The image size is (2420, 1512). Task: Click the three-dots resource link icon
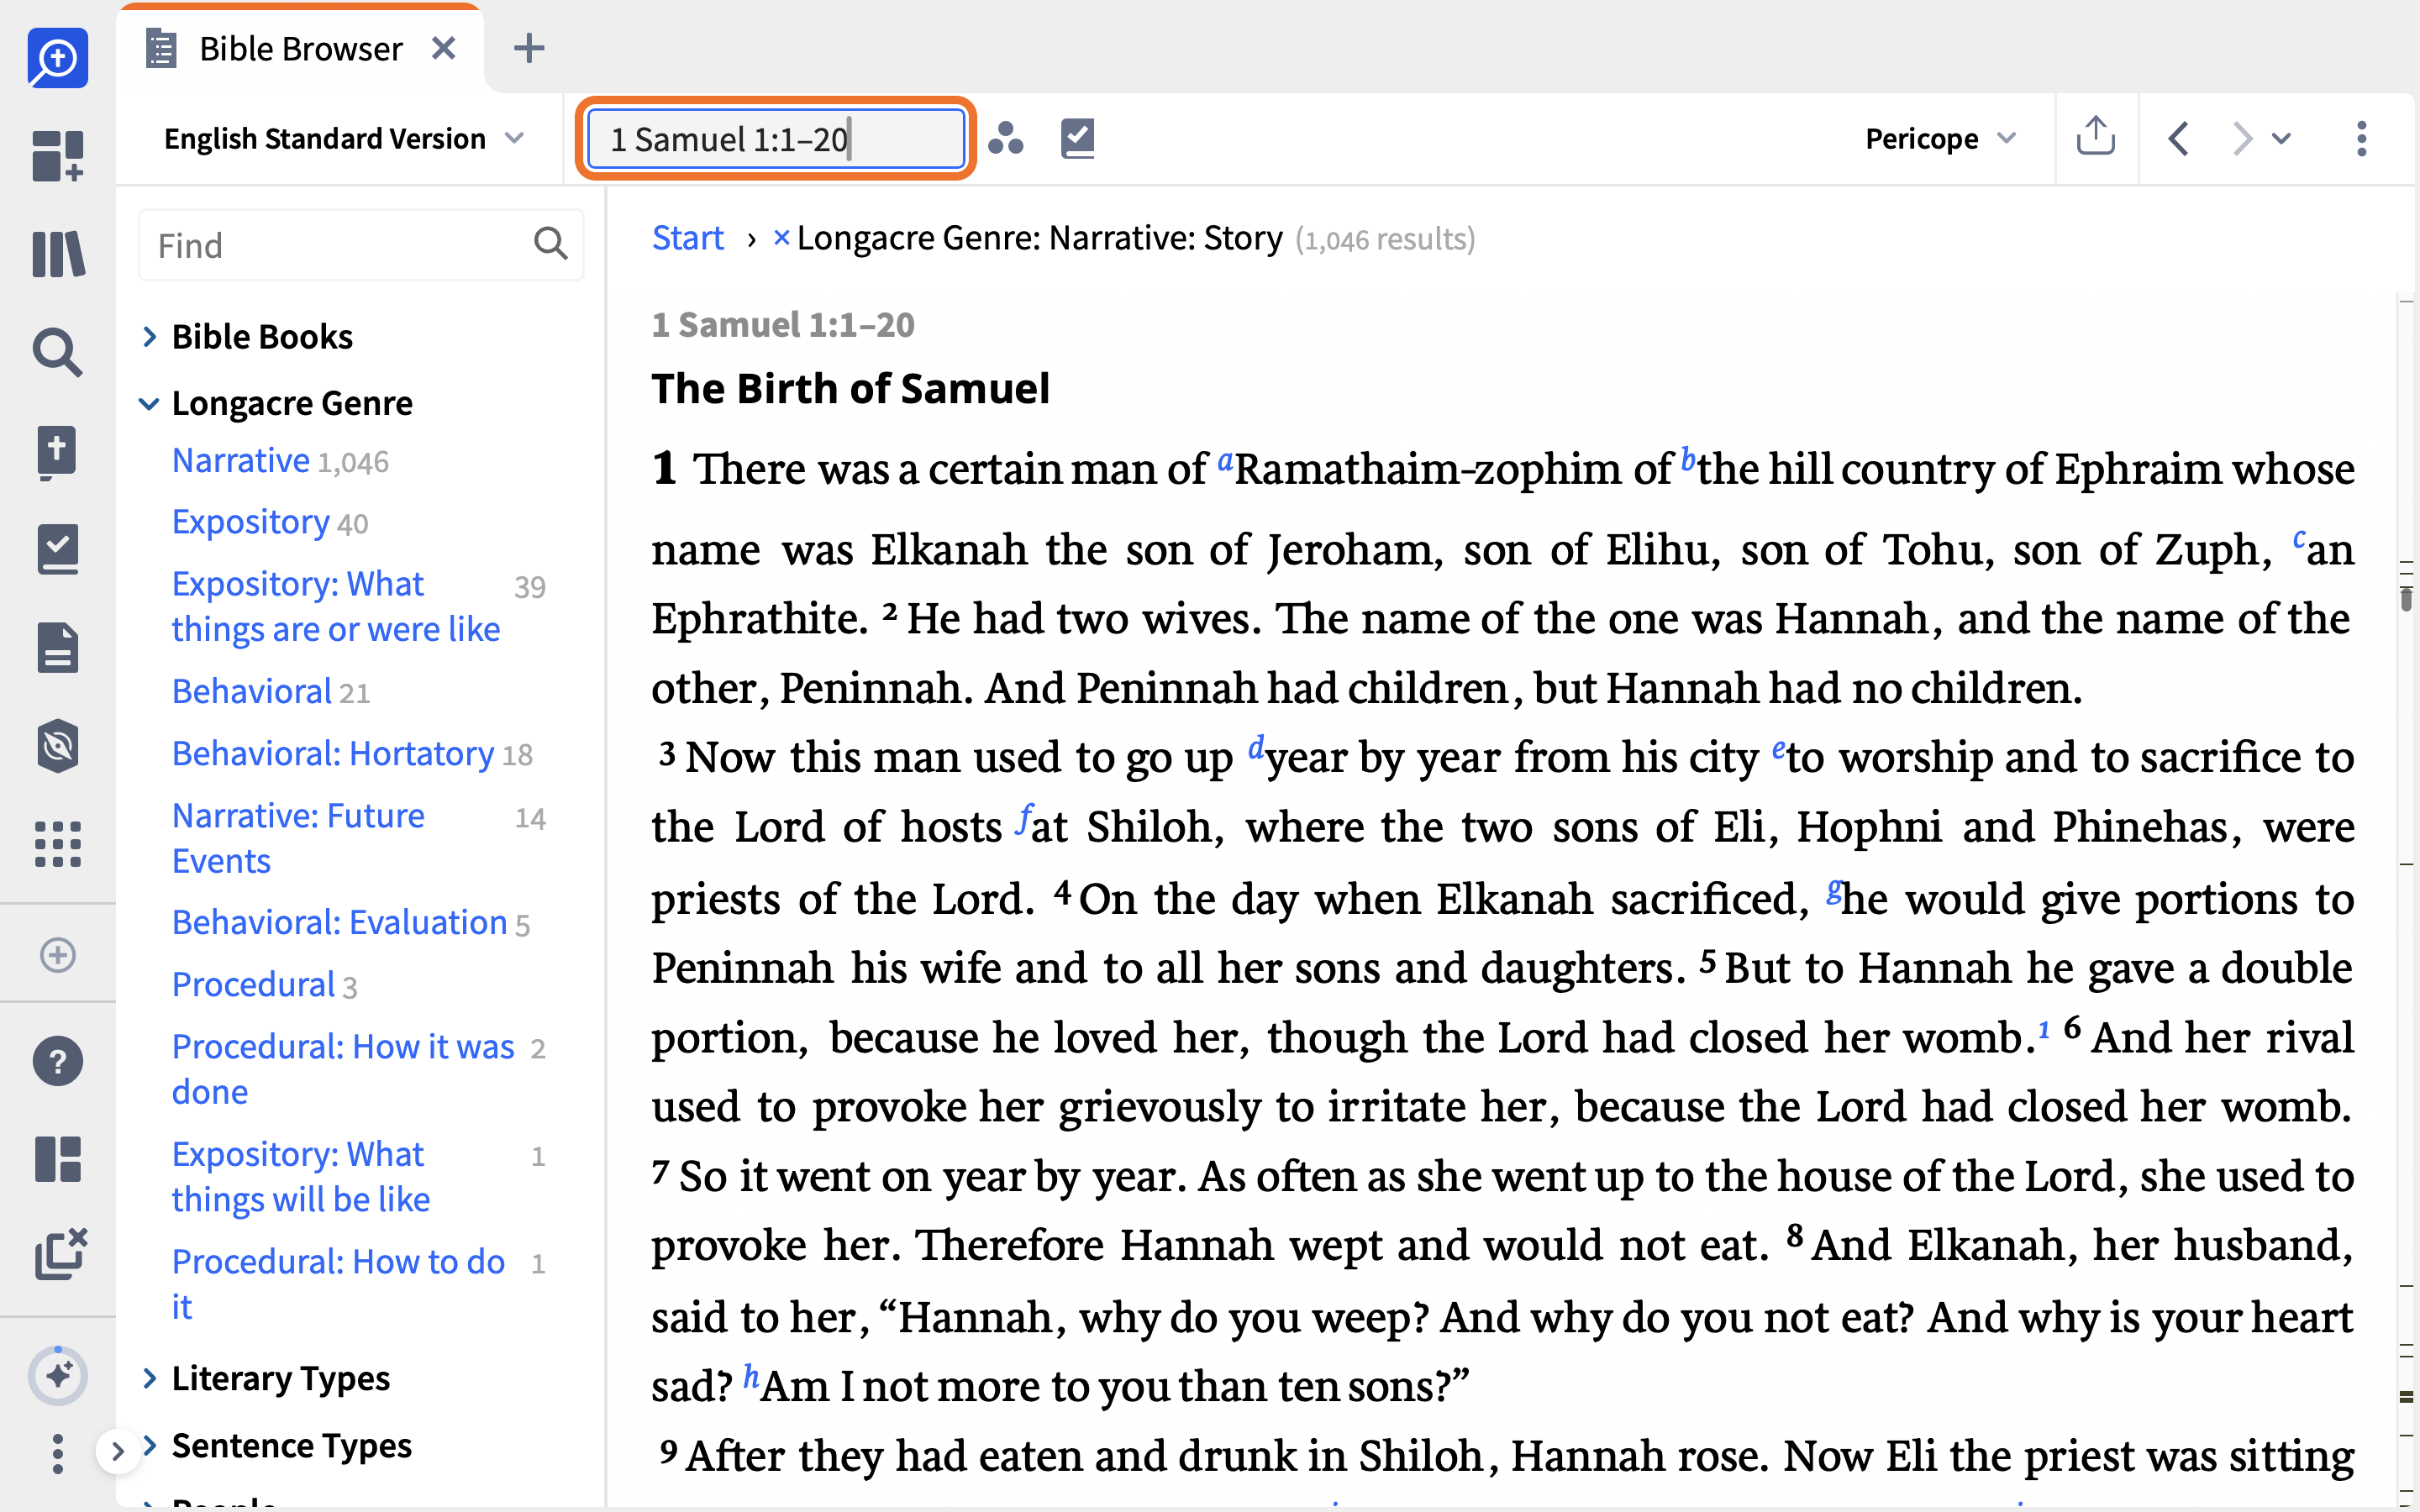[1005, 138]
